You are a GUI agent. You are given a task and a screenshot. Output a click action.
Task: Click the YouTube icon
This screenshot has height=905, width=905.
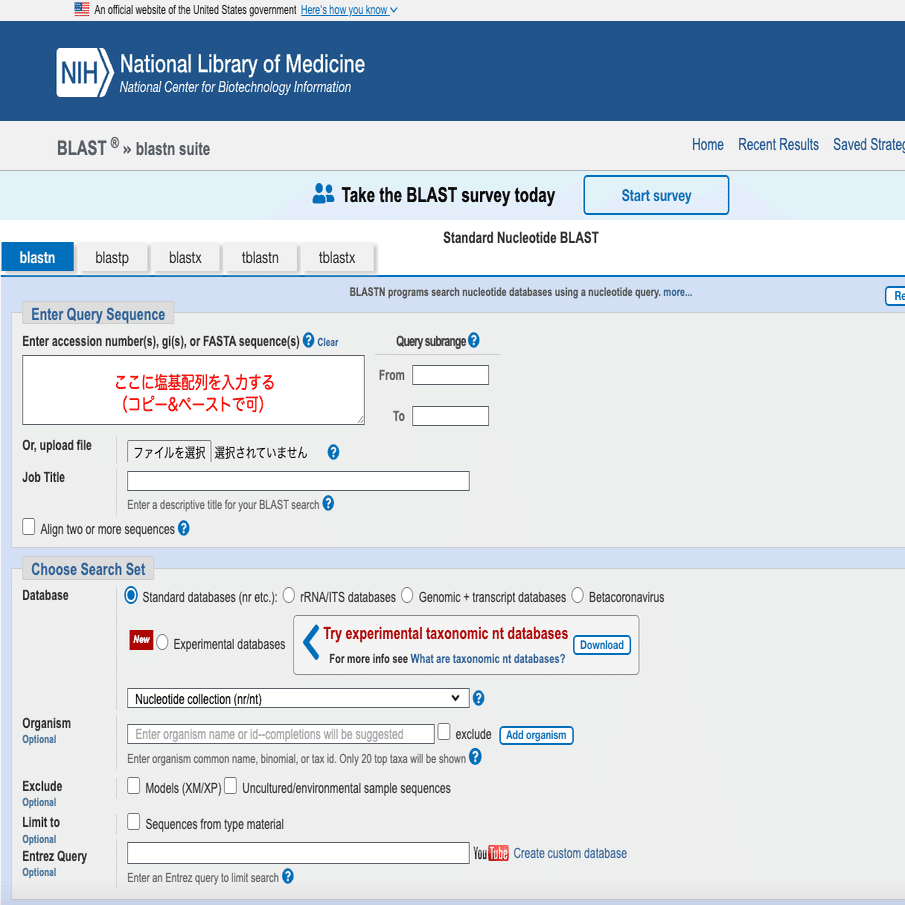click(491, 853)
